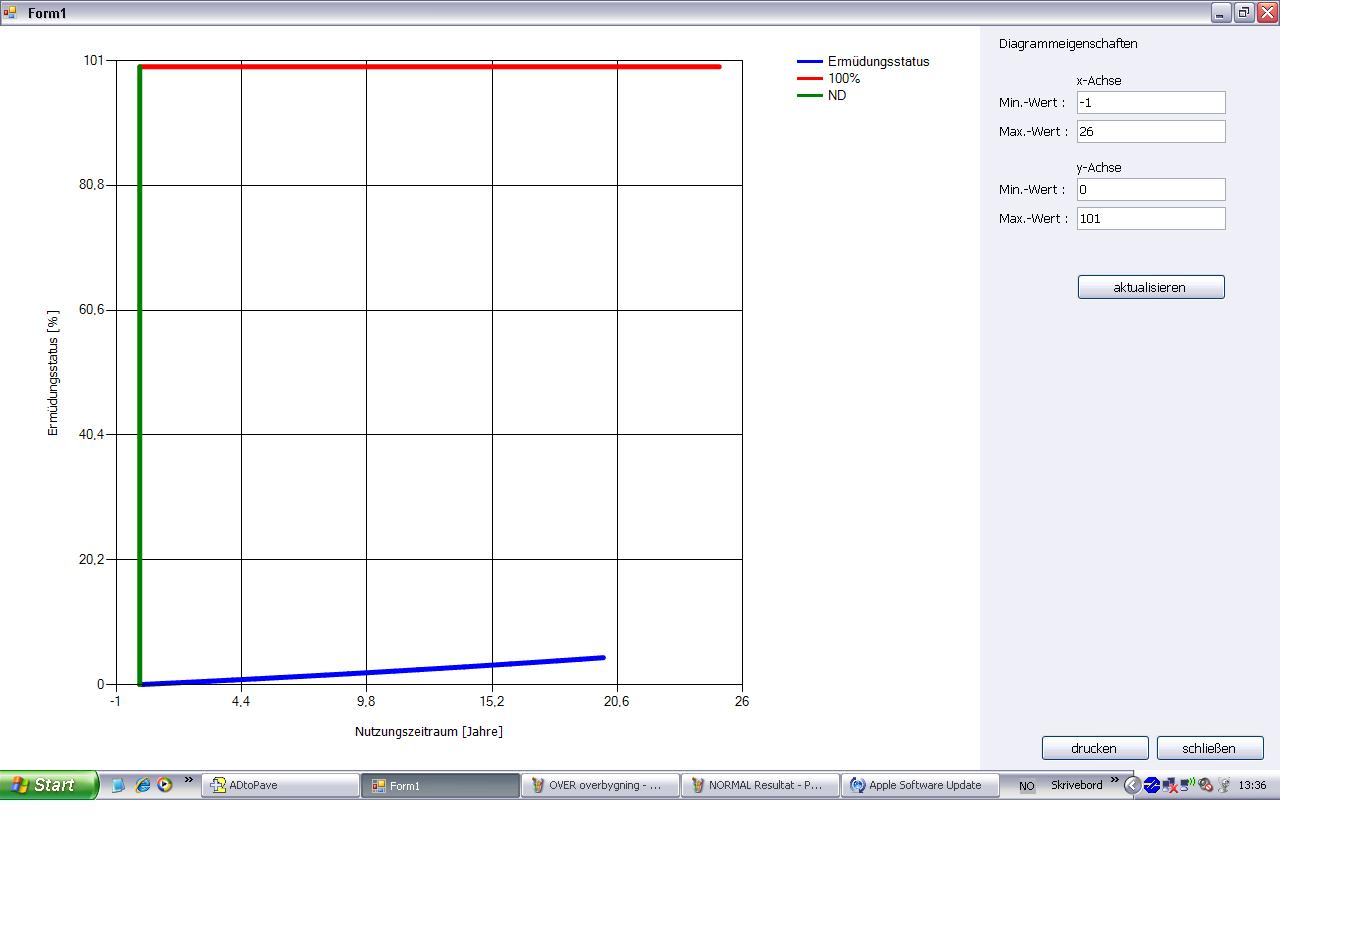This screenshot has height=934, width=1345.
Task: Switch to OVER overbygning taskbar window
Action: (x=600, y=786)
